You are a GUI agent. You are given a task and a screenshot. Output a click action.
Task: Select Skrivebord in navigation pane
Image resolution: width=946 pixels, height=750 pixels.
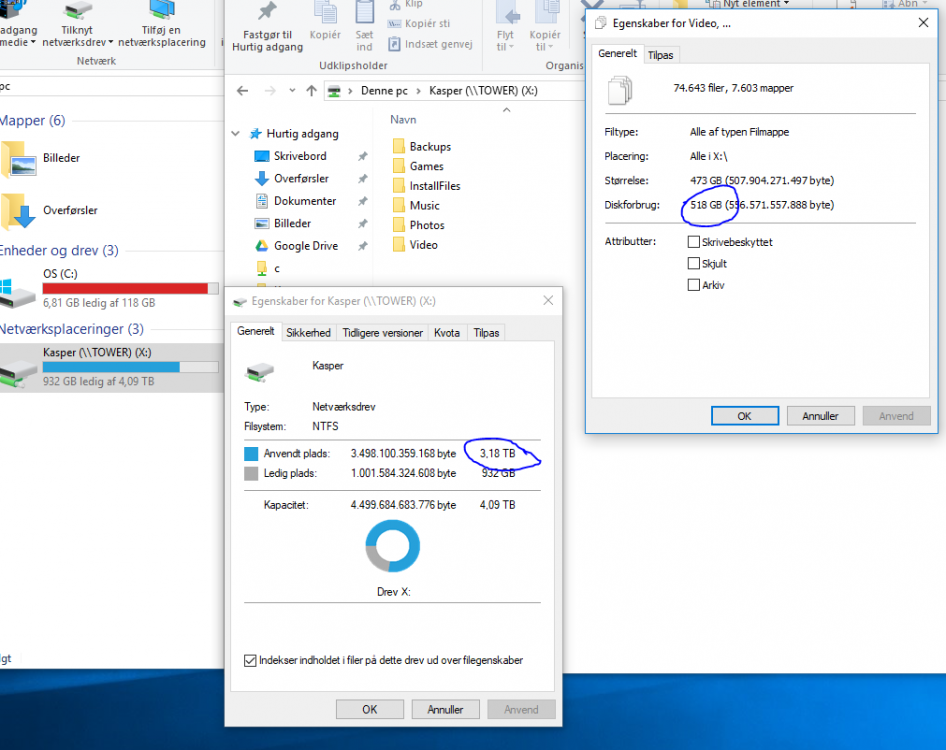[x=300, y=156]
